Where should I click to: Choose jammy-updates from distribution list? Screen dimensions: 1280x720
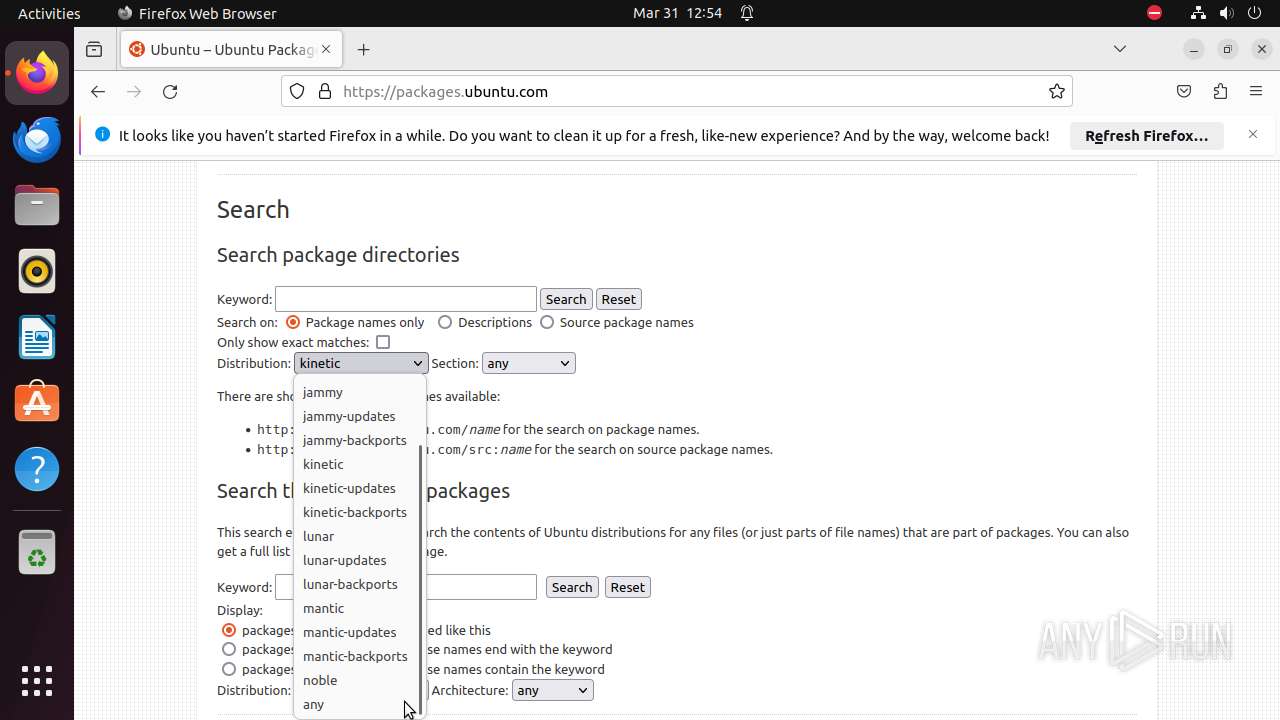point(357,416)
